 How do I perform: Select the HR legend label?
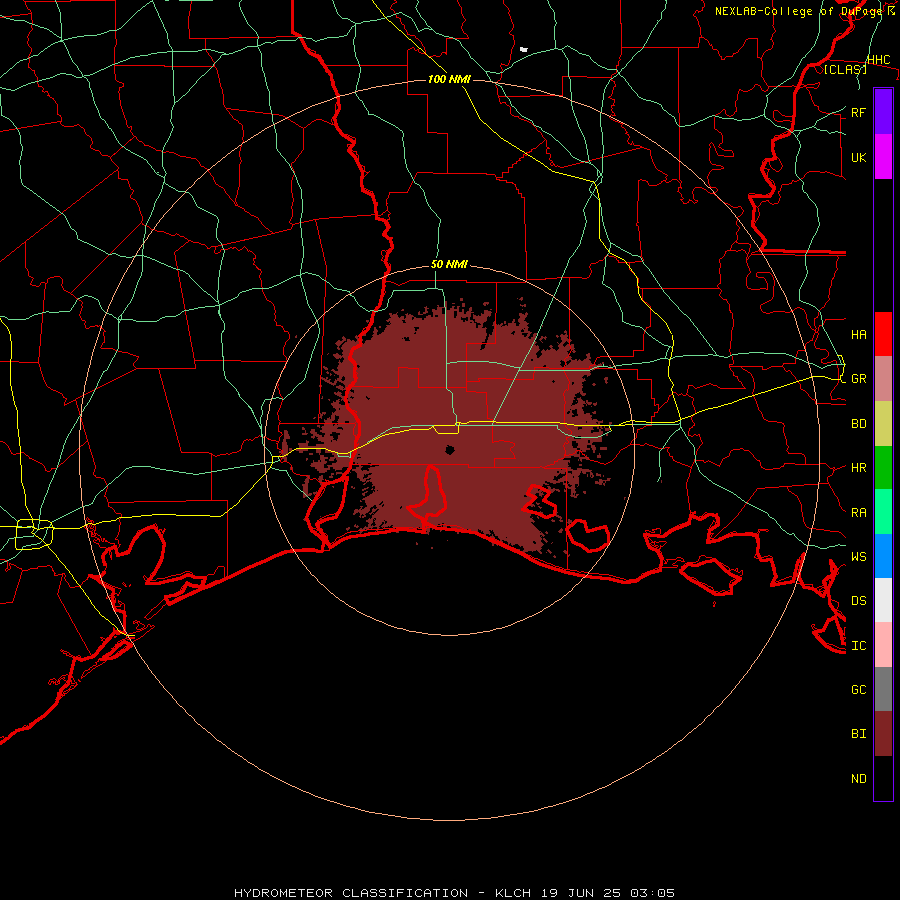(x=858, y=468)
